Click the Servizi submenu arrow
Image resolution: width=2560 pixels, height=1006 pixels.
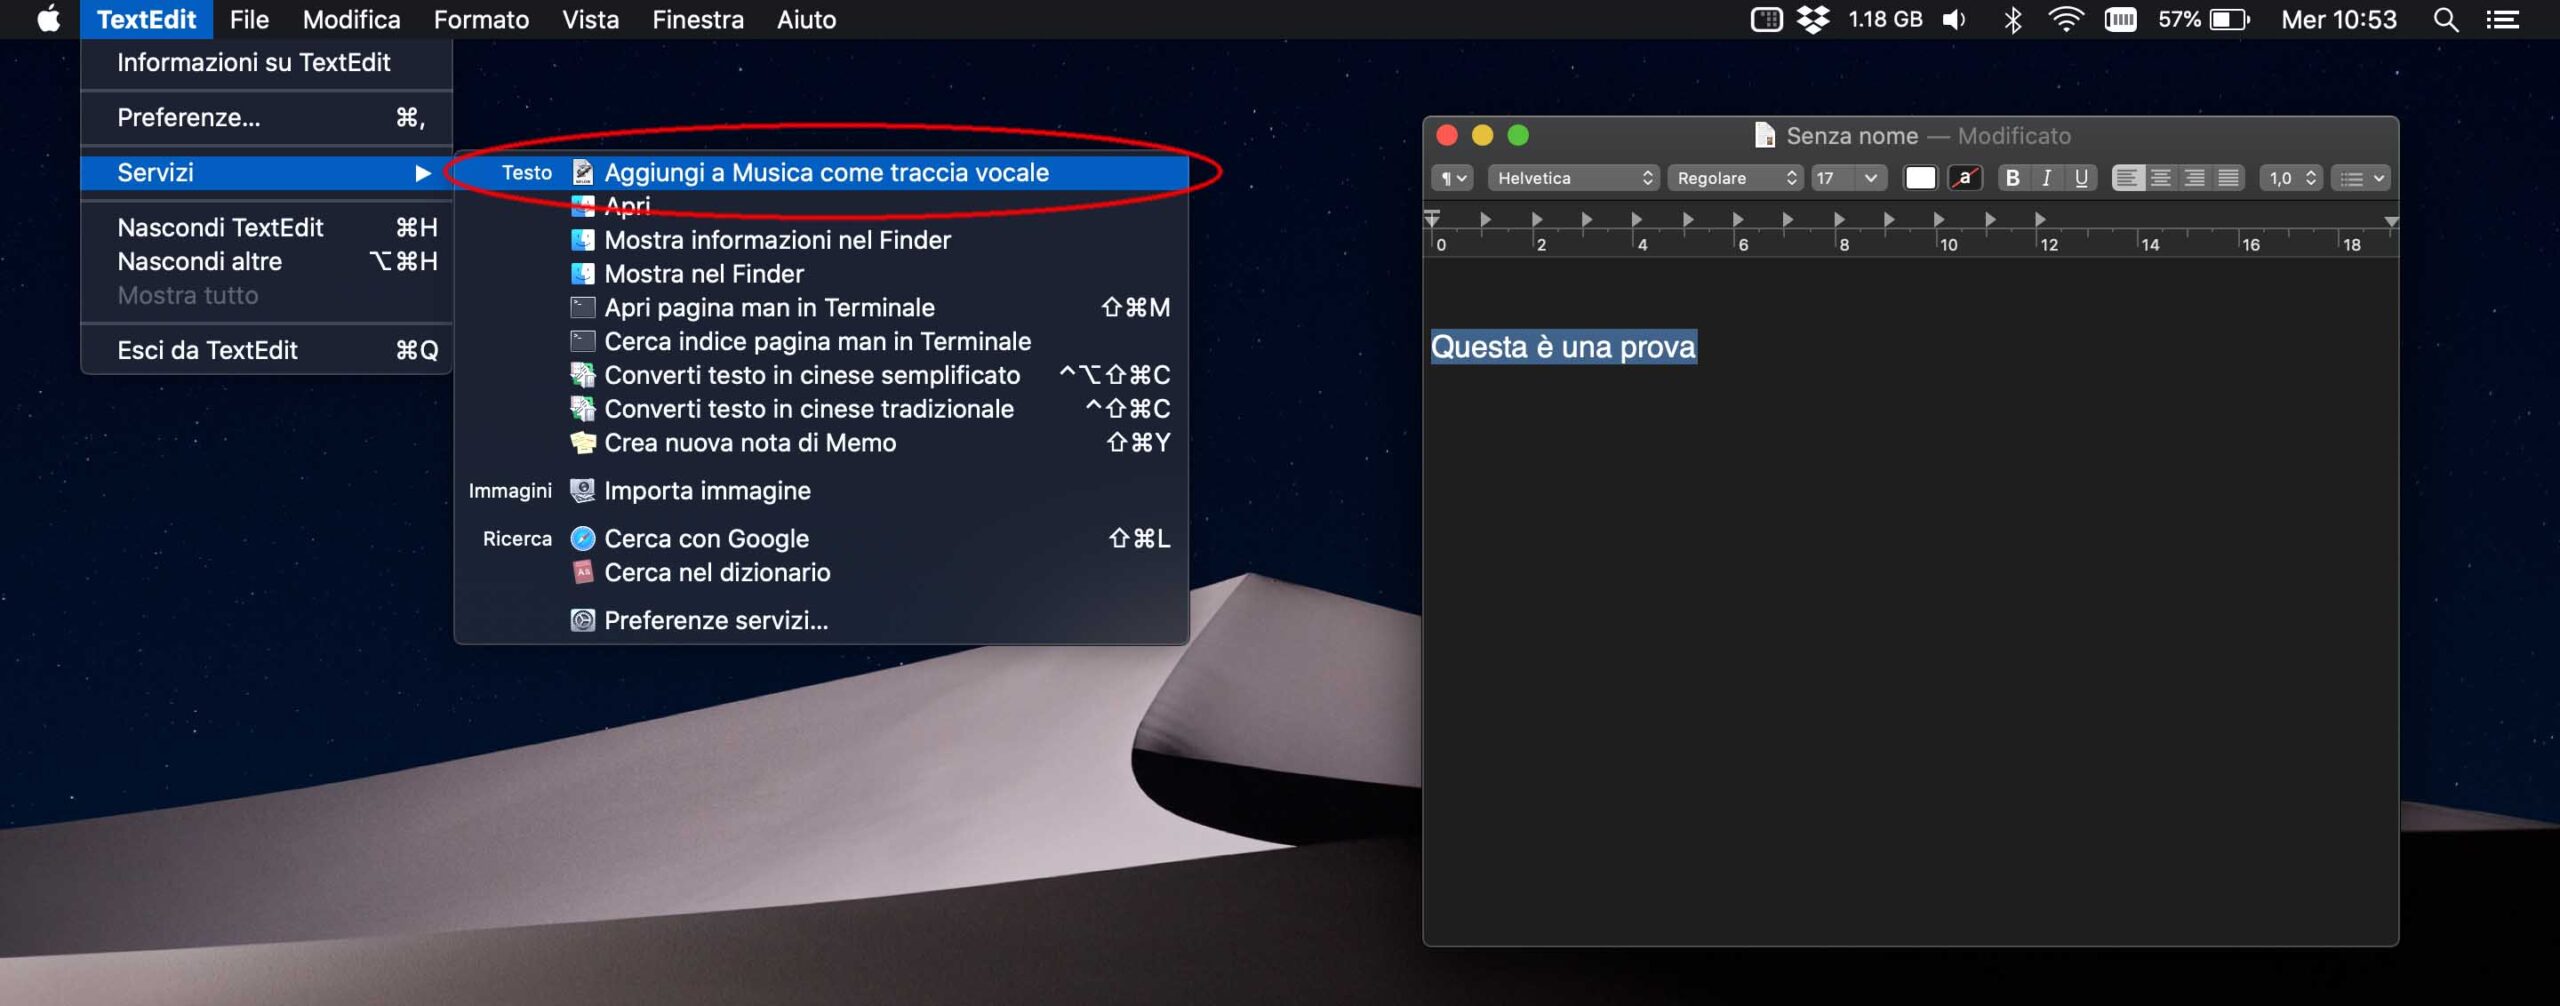click(423, 173)
